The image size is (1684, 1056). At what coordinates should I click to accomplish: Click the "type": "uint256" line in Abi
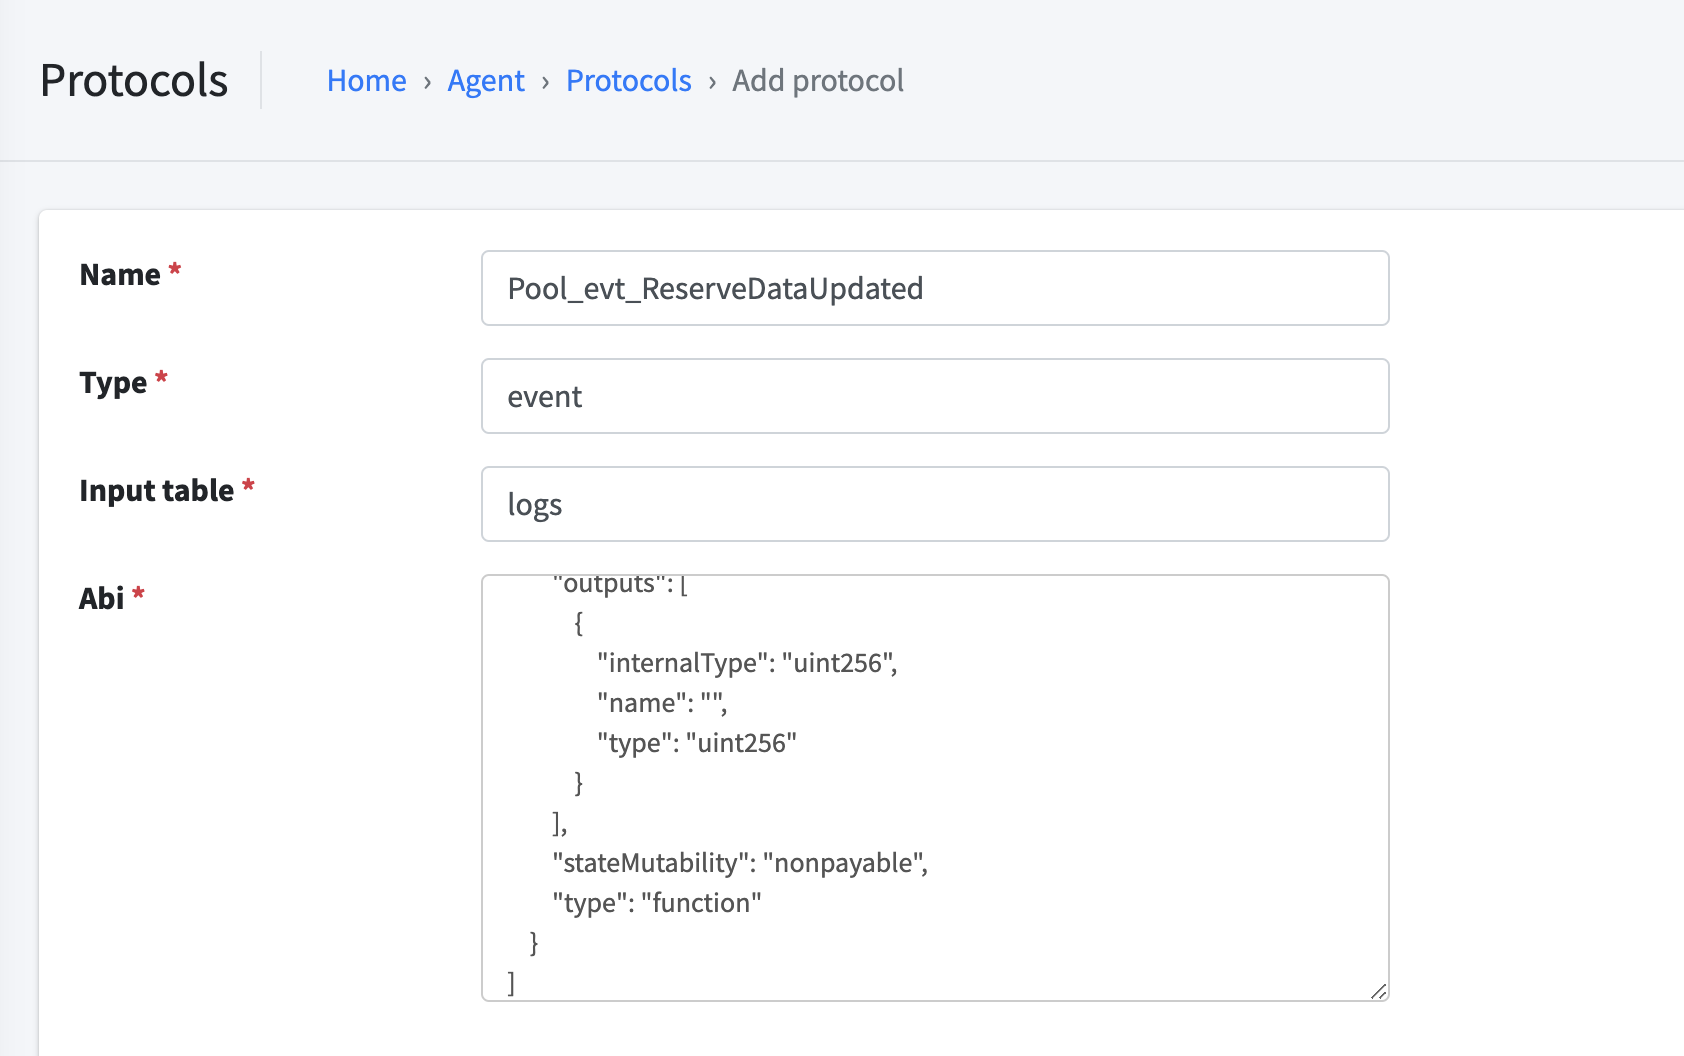(696, 743)
